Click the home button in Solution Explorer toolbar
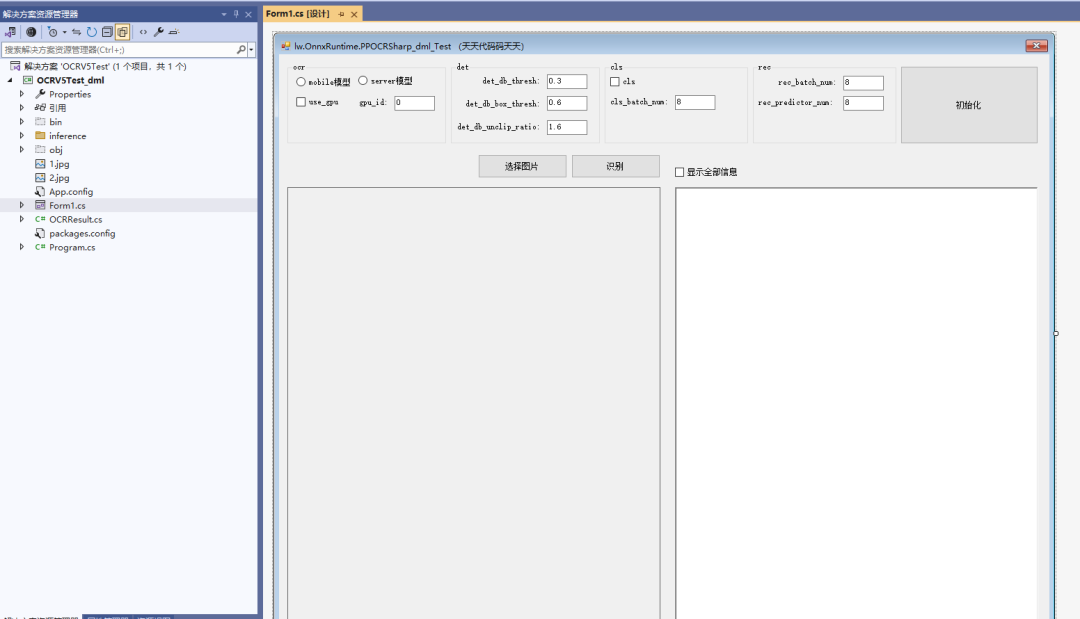Image resolution: width=1080 pixels, height=619 pixels. [x=31, y=32]
